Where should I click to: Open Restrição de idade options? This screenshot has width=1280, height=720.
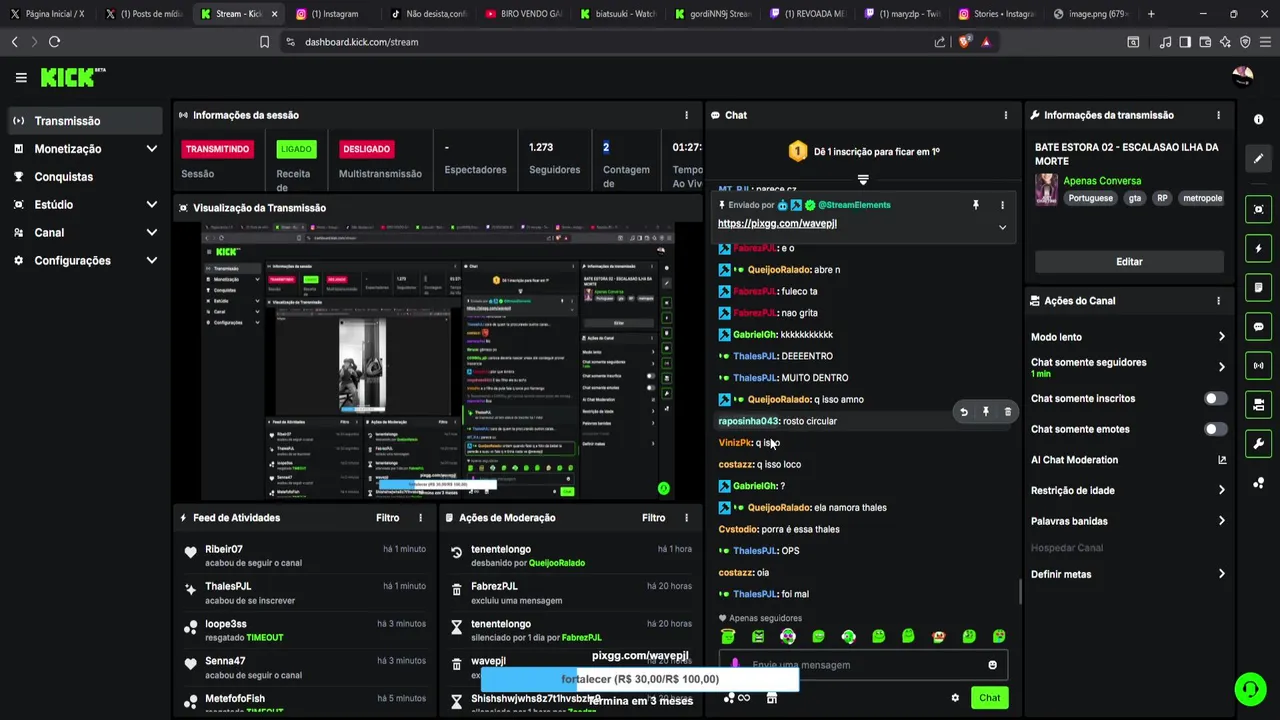tap(1127, 490)
